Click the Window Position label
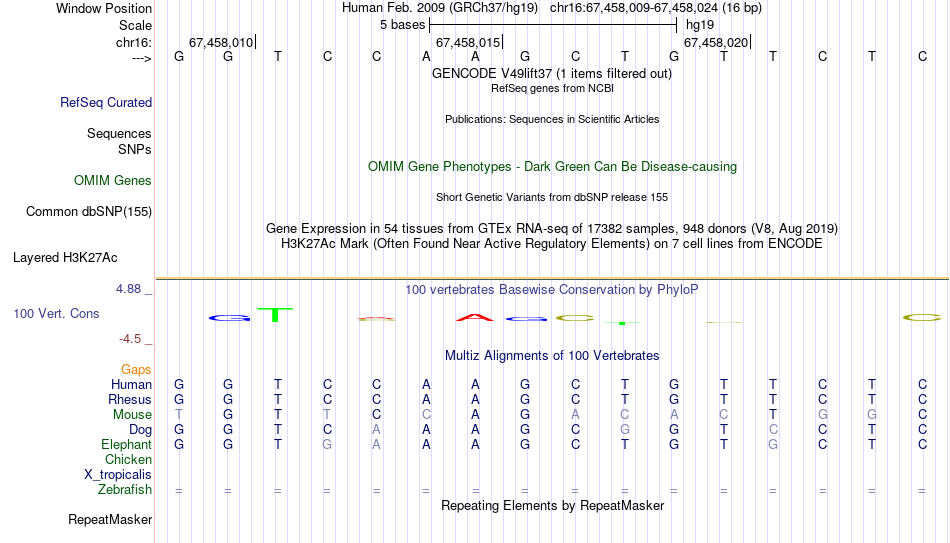950x543 pixels. (104, 8)
